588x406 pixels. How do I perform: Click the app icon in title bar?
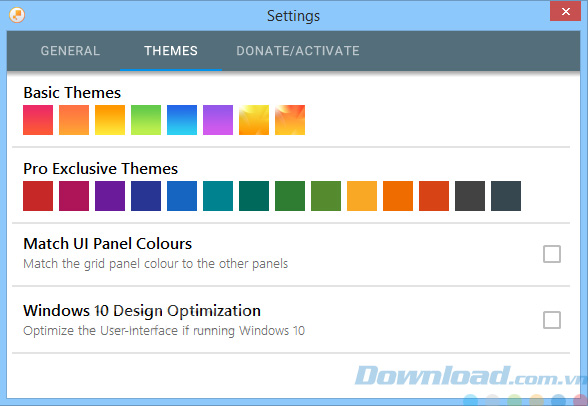tap(17, 15)
